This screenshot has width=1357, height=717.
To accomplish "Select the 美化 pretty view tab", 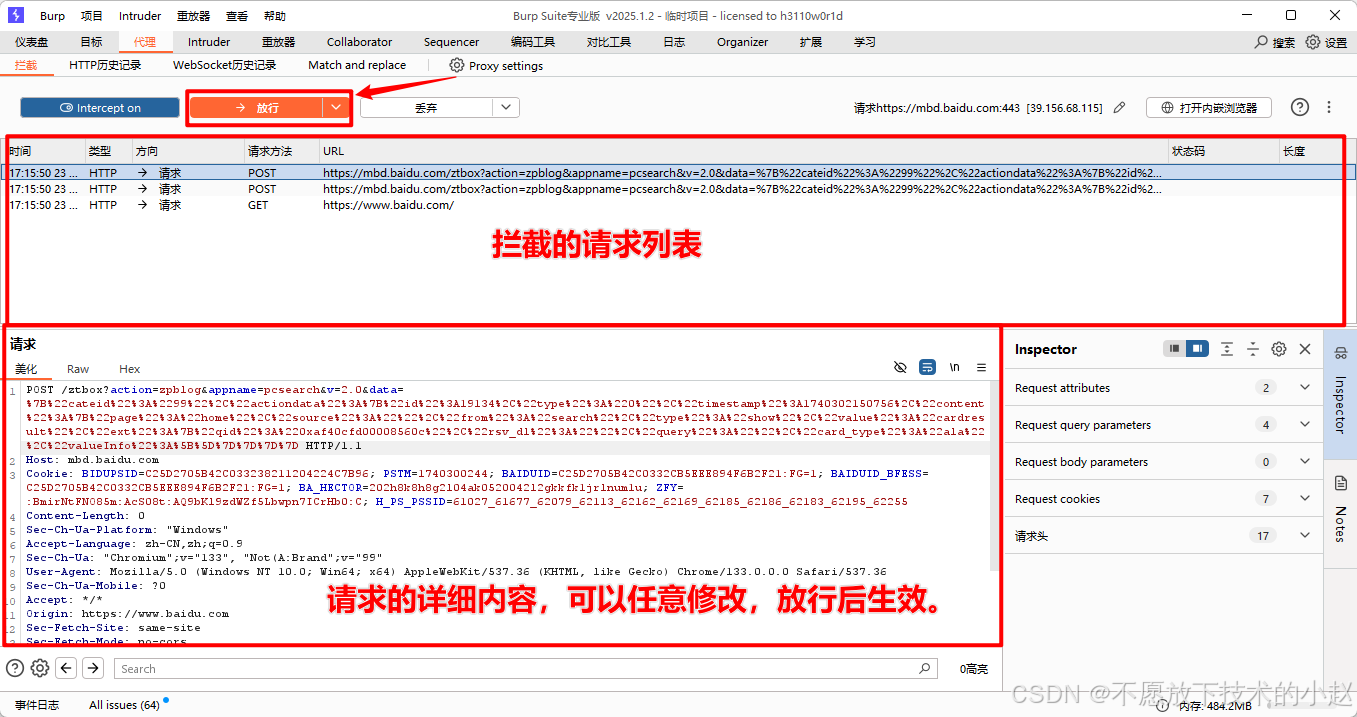I will [26, 369].
